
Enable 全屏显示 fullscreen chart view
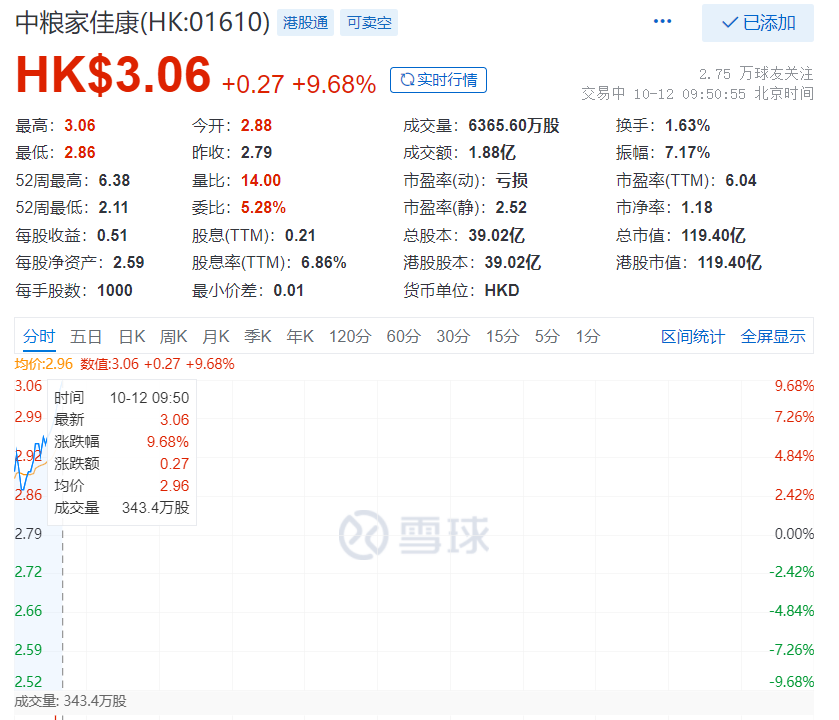coord(773,336)
